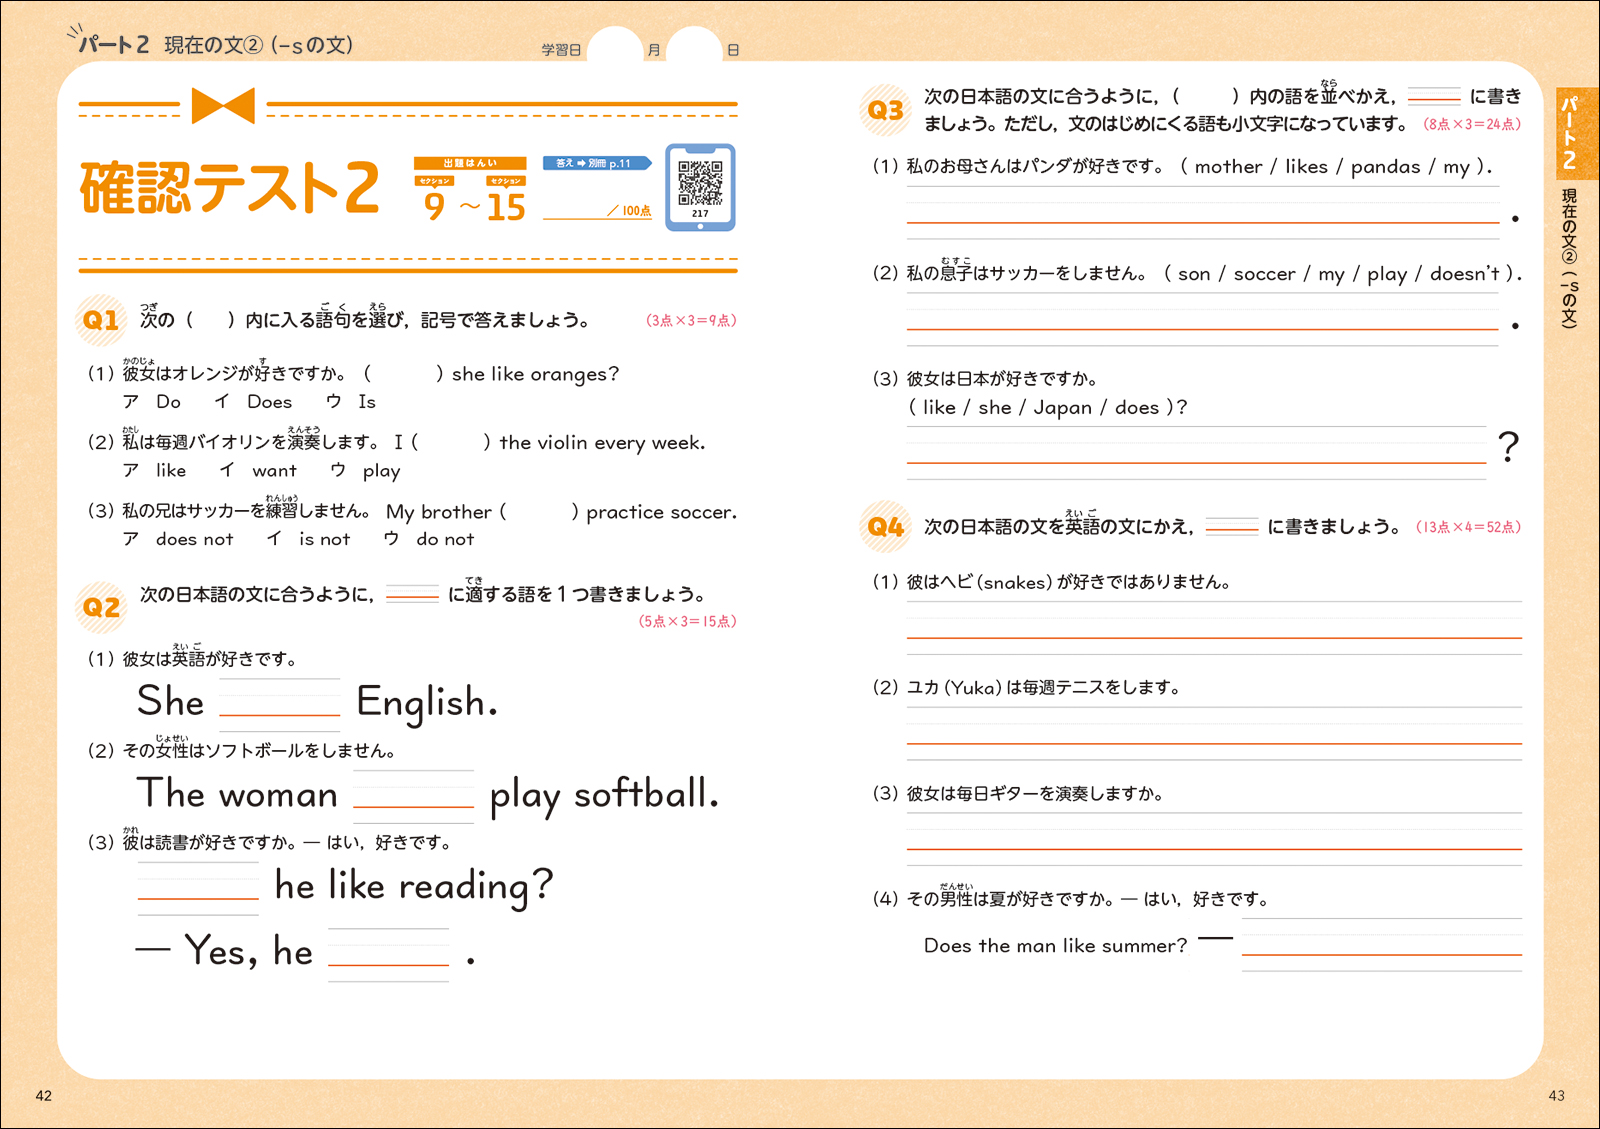The width and height of the screenshot is (1600, 1129).
Task: Click the month blank in 学習日 field
Action: (x=614, y=47)
